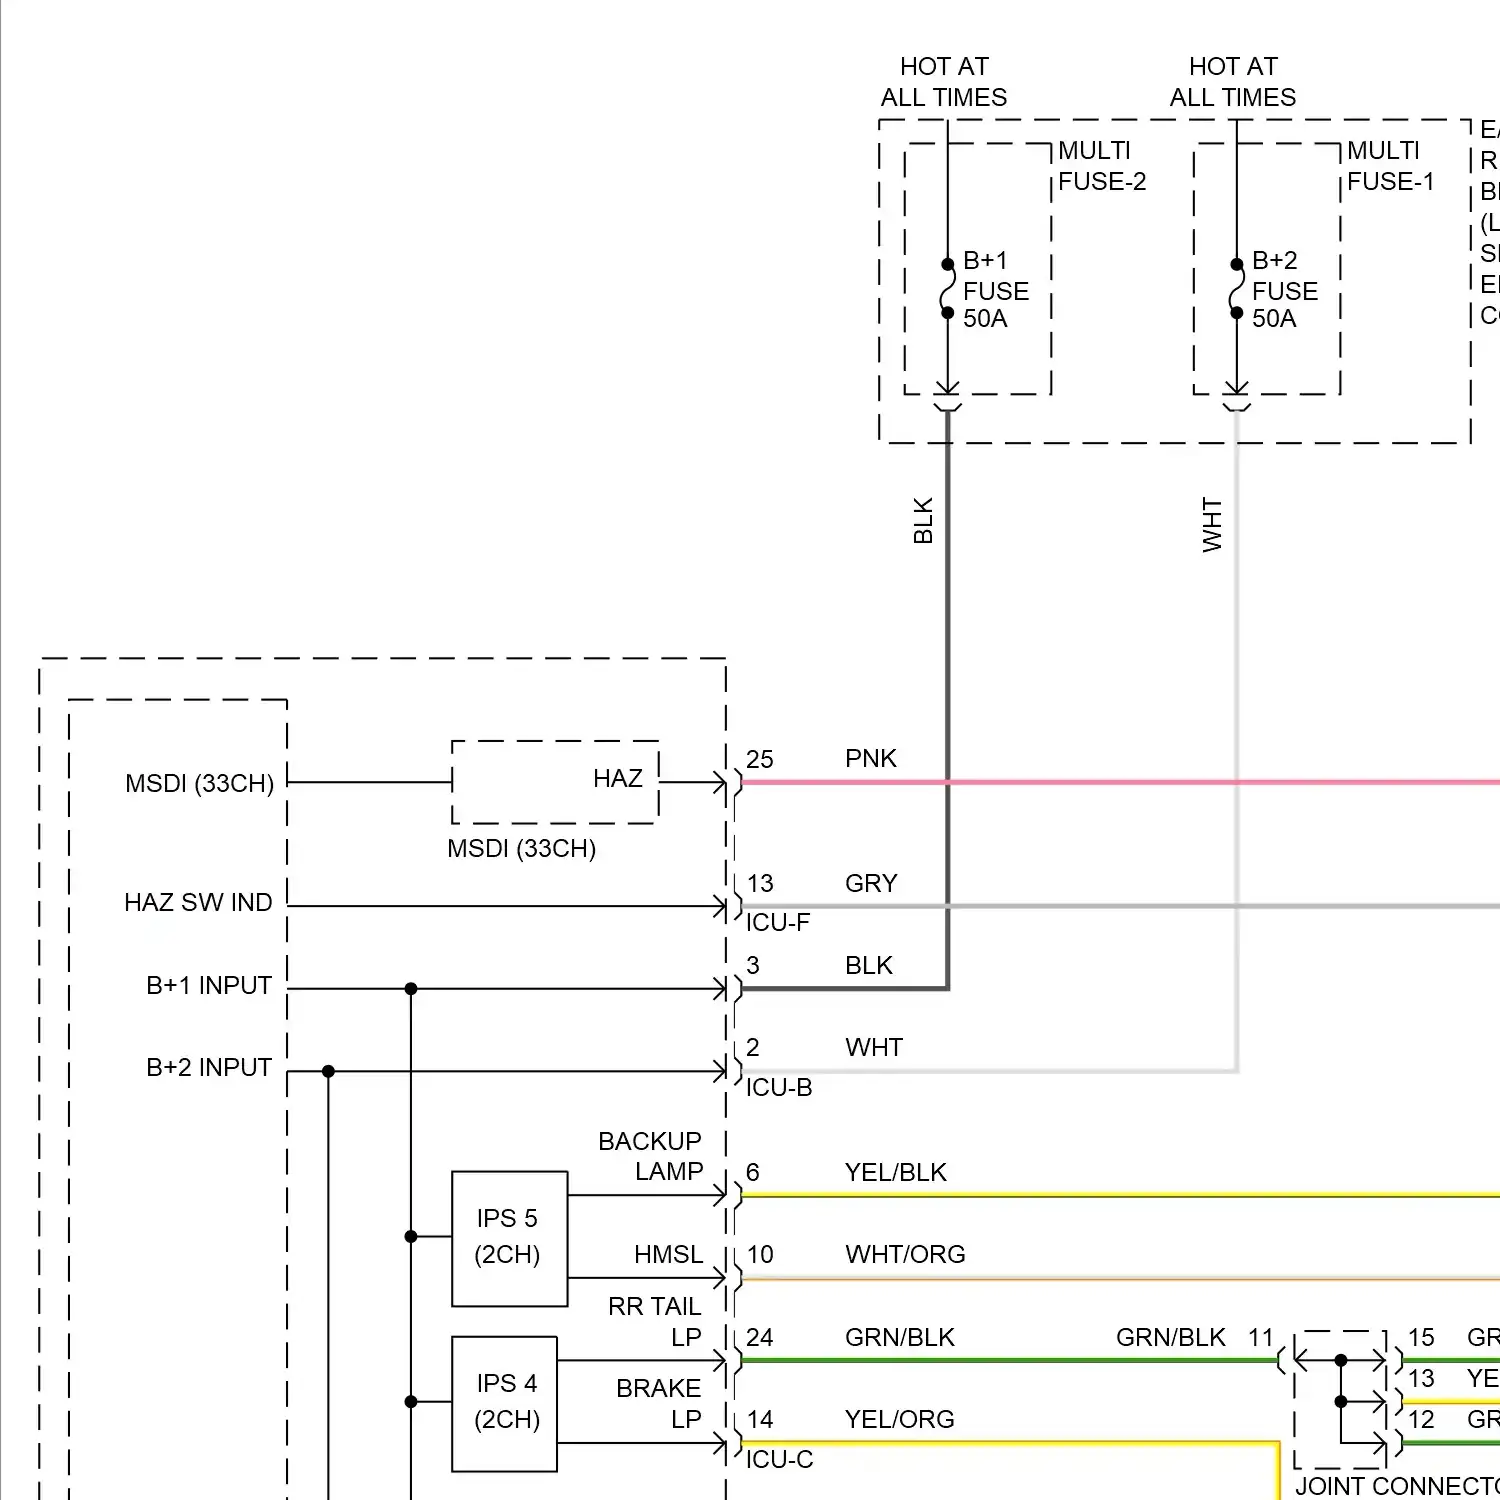Click the vertical WHT wire label
The width and height of the screenshot is (1500, 1500).
pyautogui.click(x=1212, y=525)
